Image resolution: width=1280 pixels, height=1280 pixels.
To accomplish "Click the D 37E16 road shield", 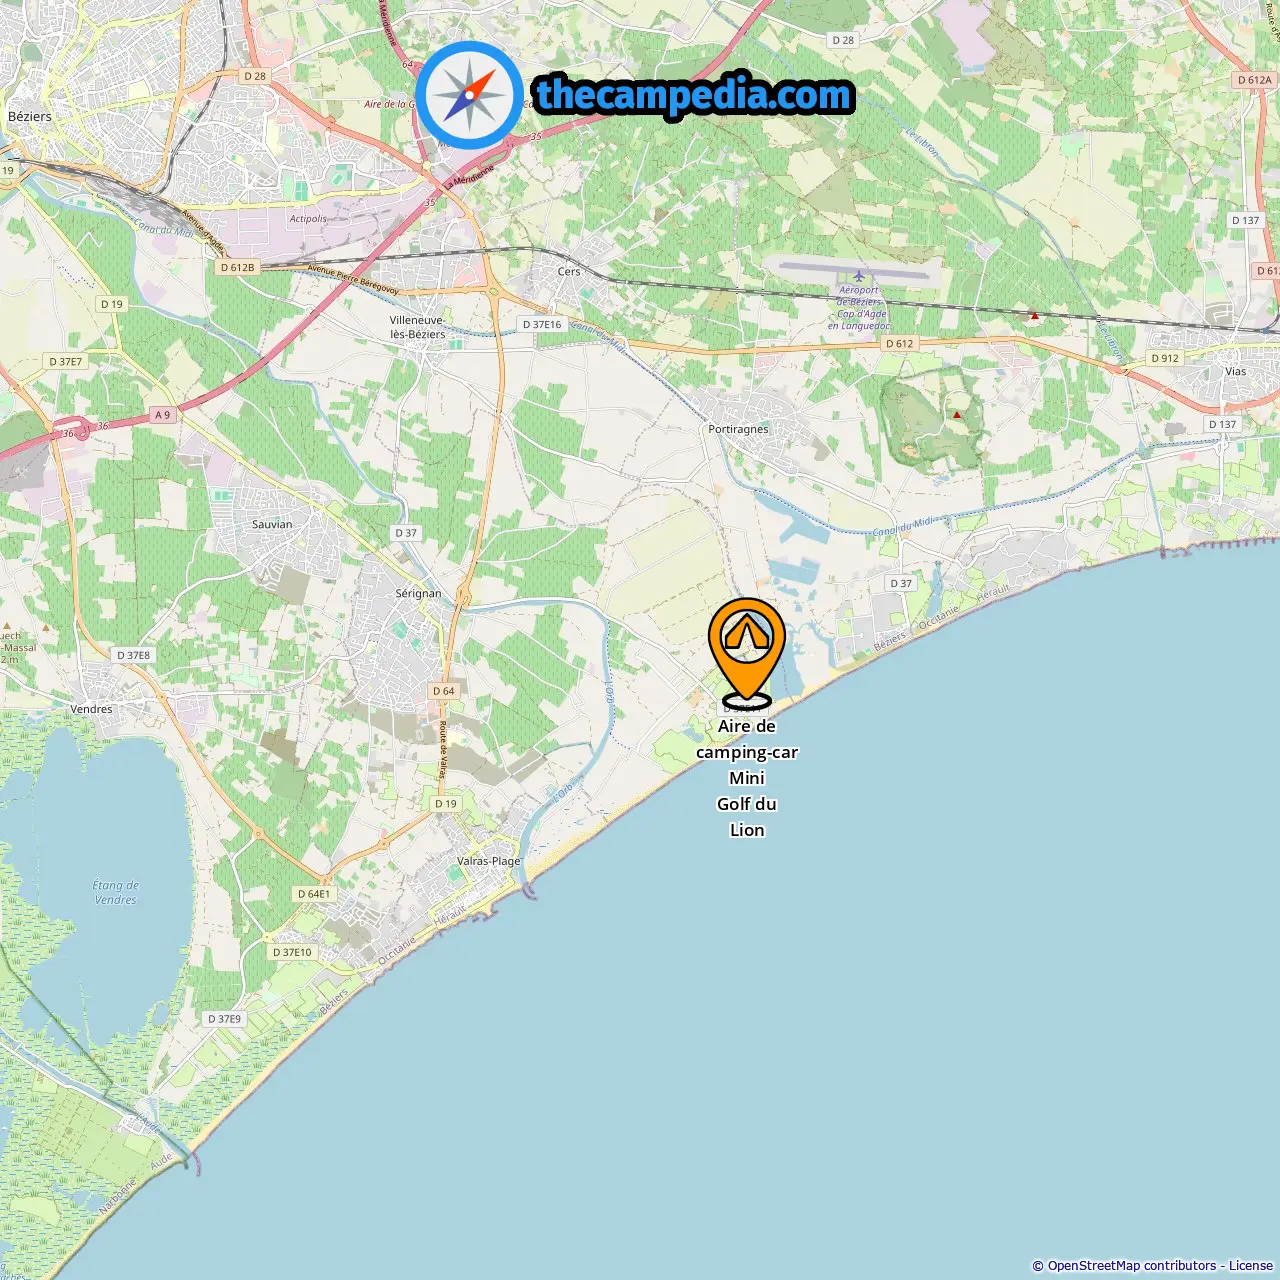I will 542,324.
